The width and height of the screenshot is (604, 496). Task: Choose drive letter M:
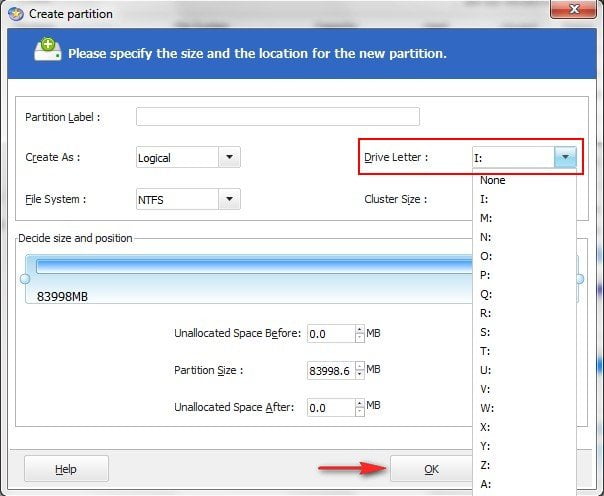click(x=487, y=218)
